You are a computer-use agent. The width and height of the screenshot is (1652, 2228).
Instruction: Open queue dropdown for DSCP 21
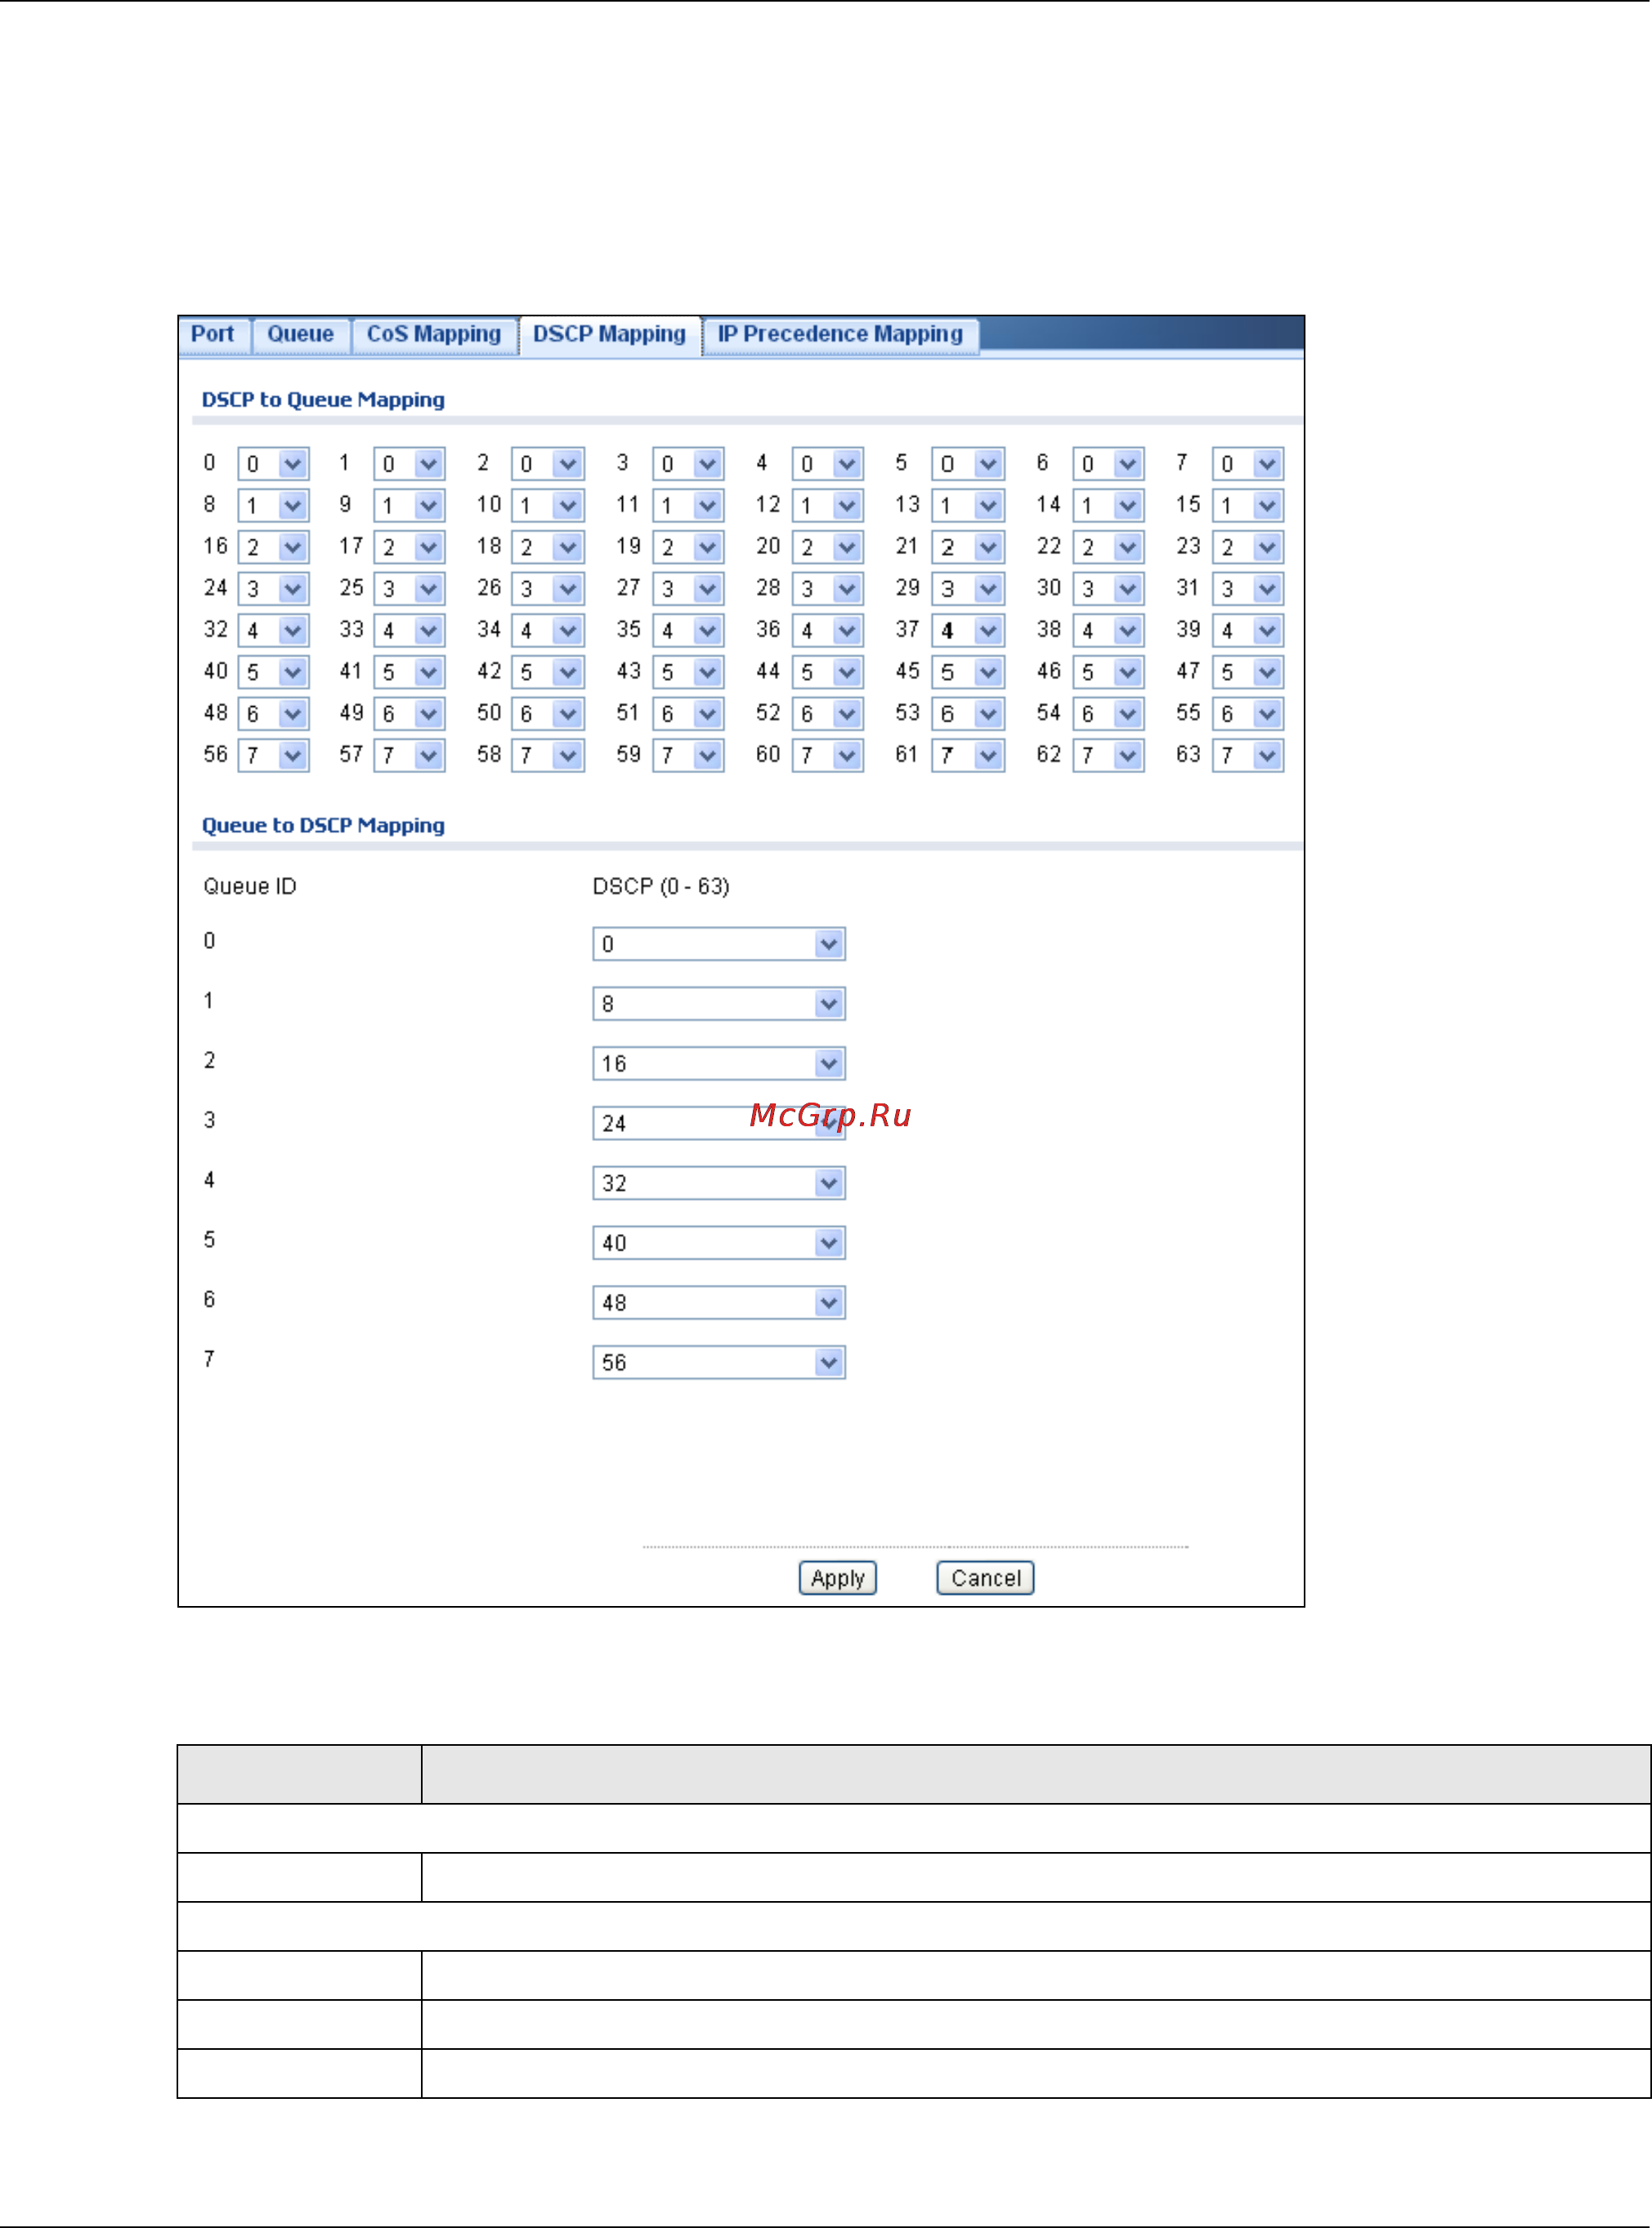coord(968,547)
